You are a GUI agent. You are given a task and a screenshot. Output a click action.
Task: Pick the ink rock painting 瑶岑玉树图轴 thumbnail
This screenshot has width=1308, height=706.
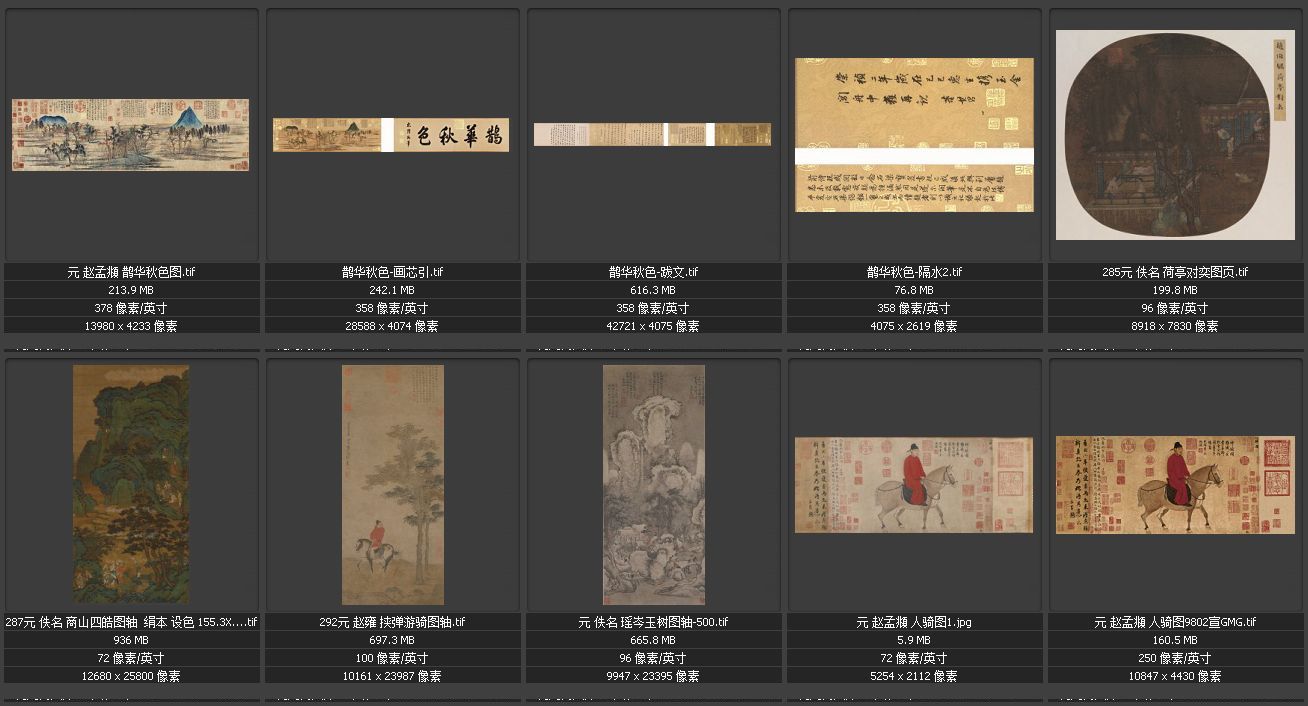pyautogui.click(x=653, y=484)
